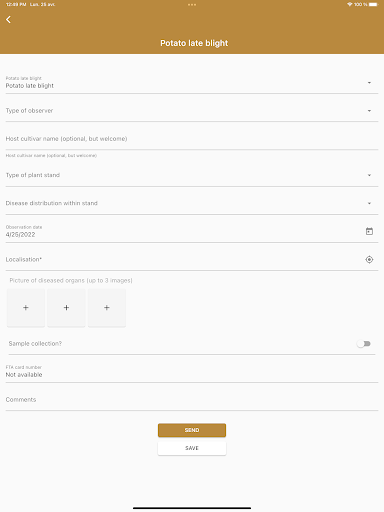
Task: Edit the FTA card number field
Action: [192, 372]
